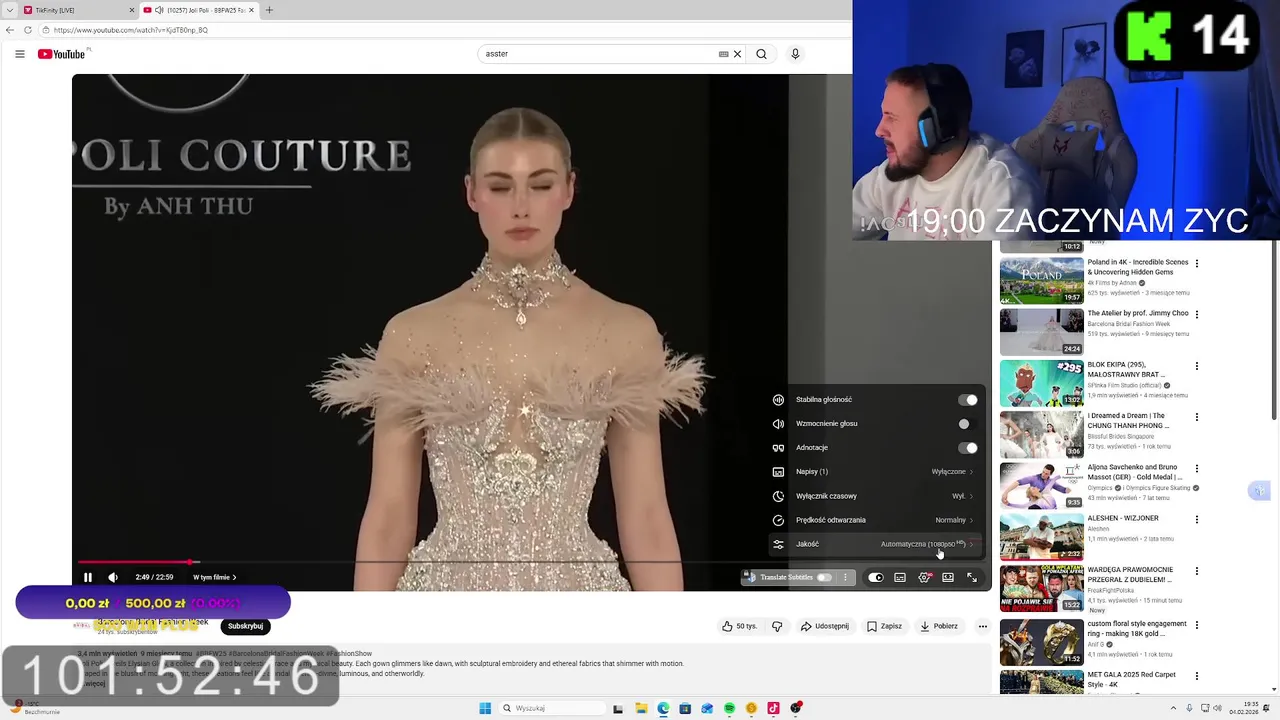The height and width of the screenshot is (720, 1280).
Task: Toggle autoplay switch in player
Action: (876, 577)
